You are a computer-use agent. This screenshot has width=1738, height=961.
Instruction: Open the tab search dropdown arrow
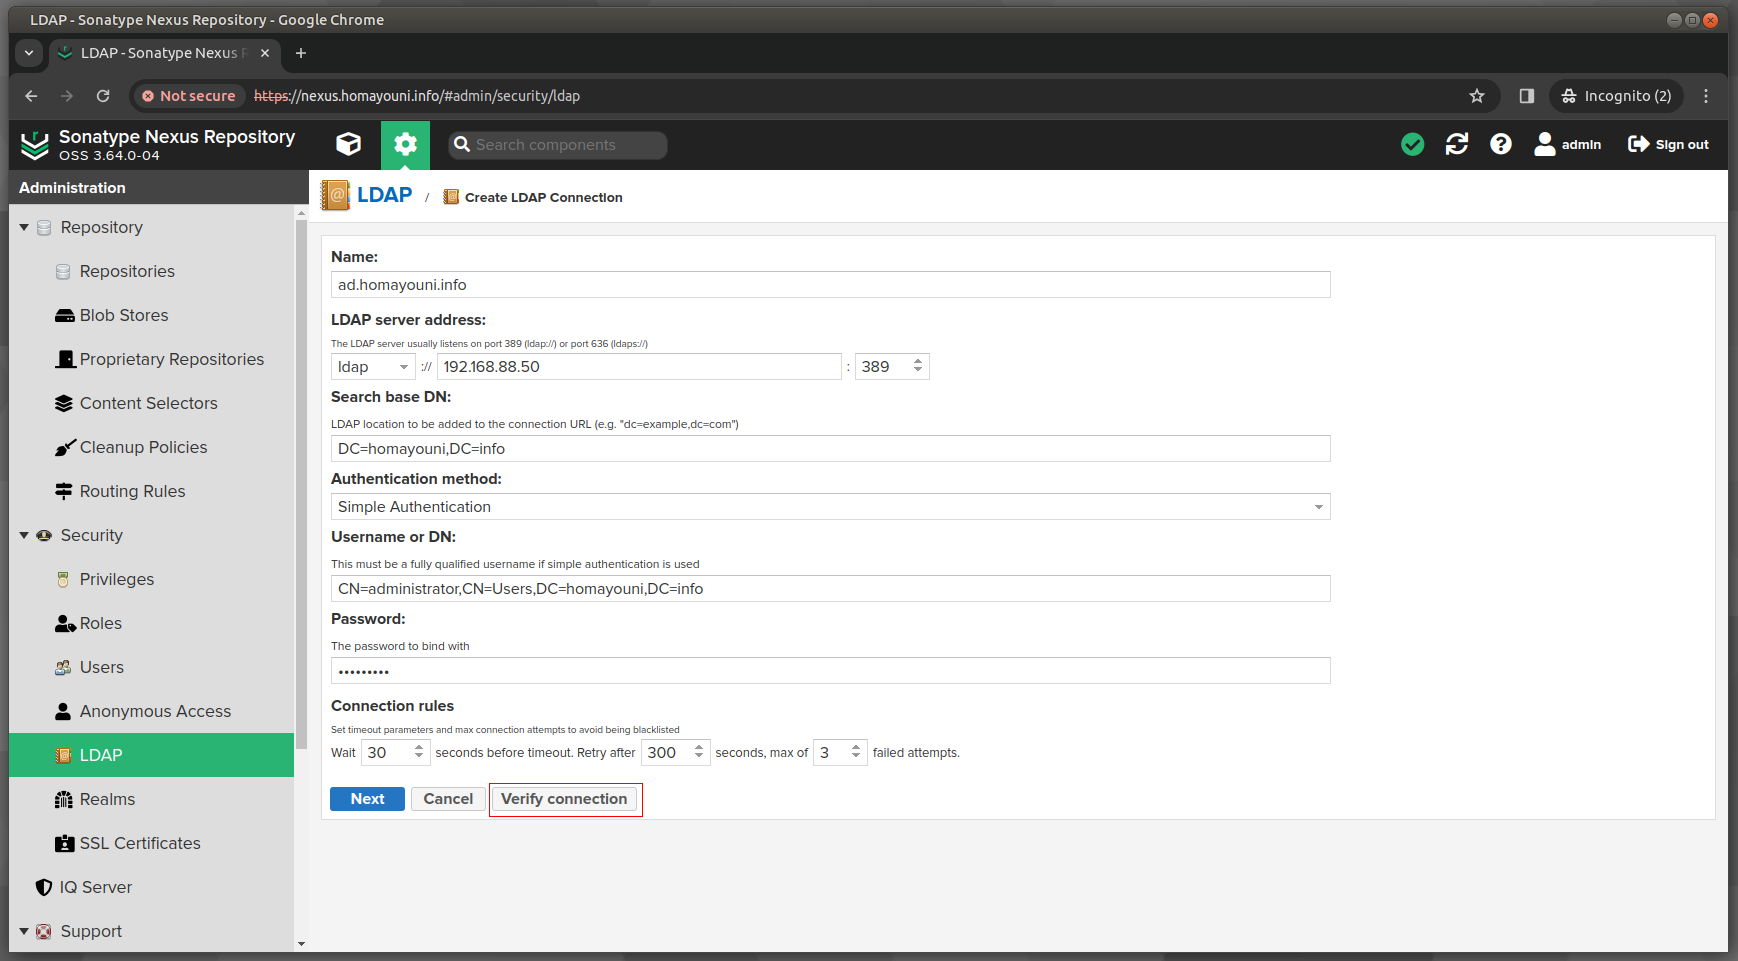point(29,53)
